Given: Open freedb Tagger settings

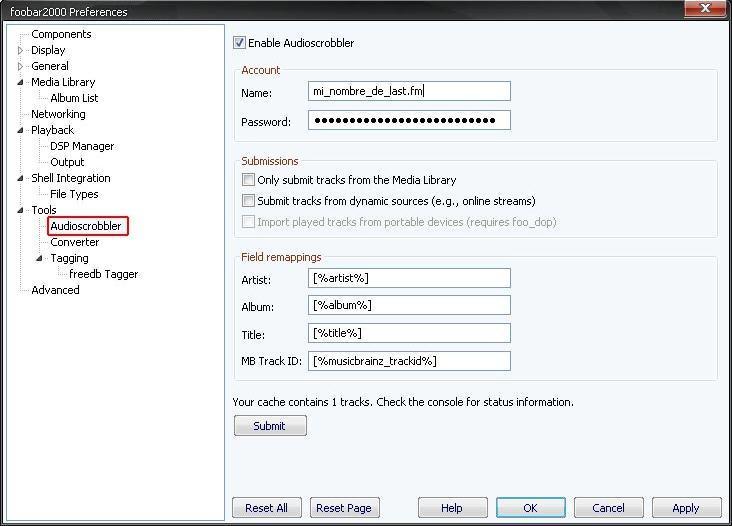Looking at the screenshot, I should click(104, 274).
